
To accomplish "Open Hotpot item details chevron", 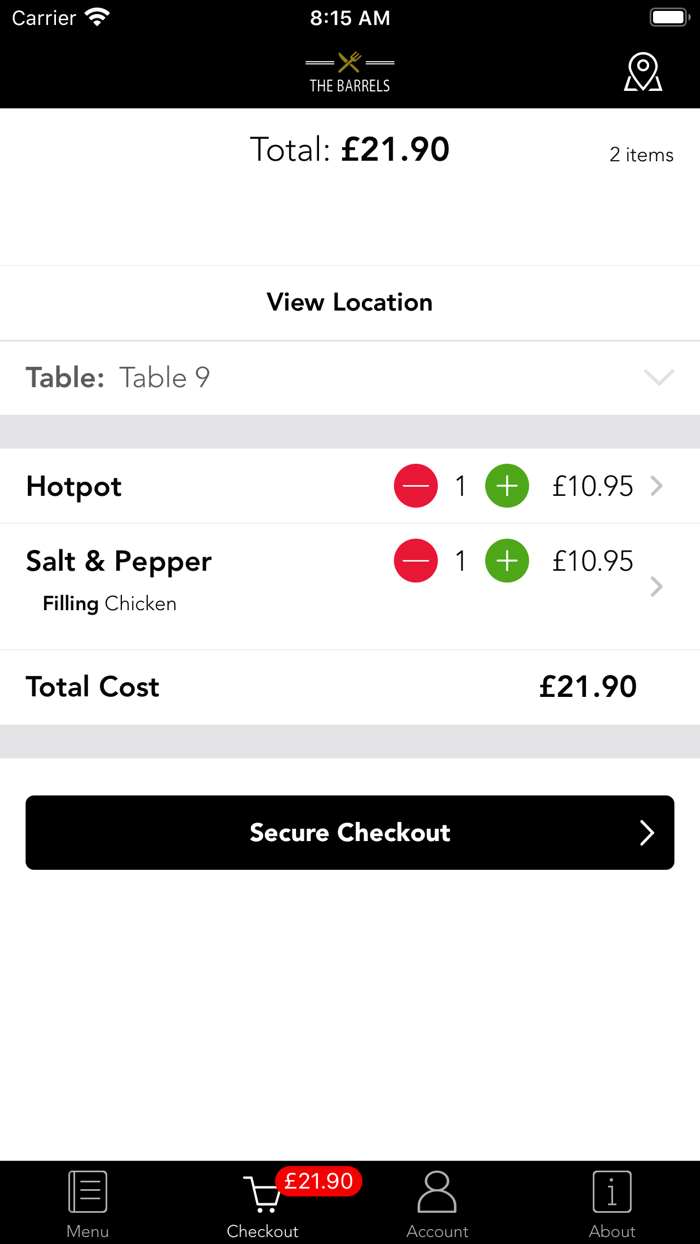I will (x=657, y=487).
